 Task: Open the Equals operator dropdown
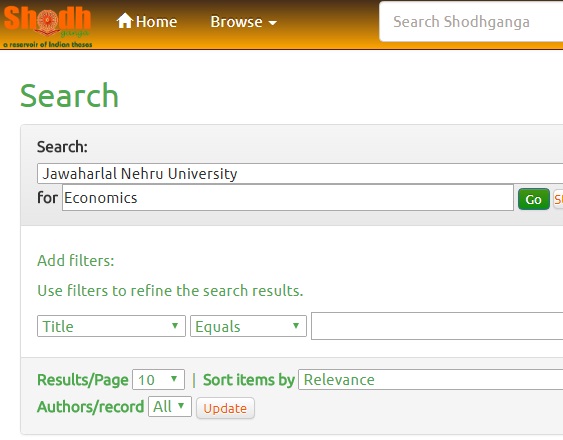(248, 326)
